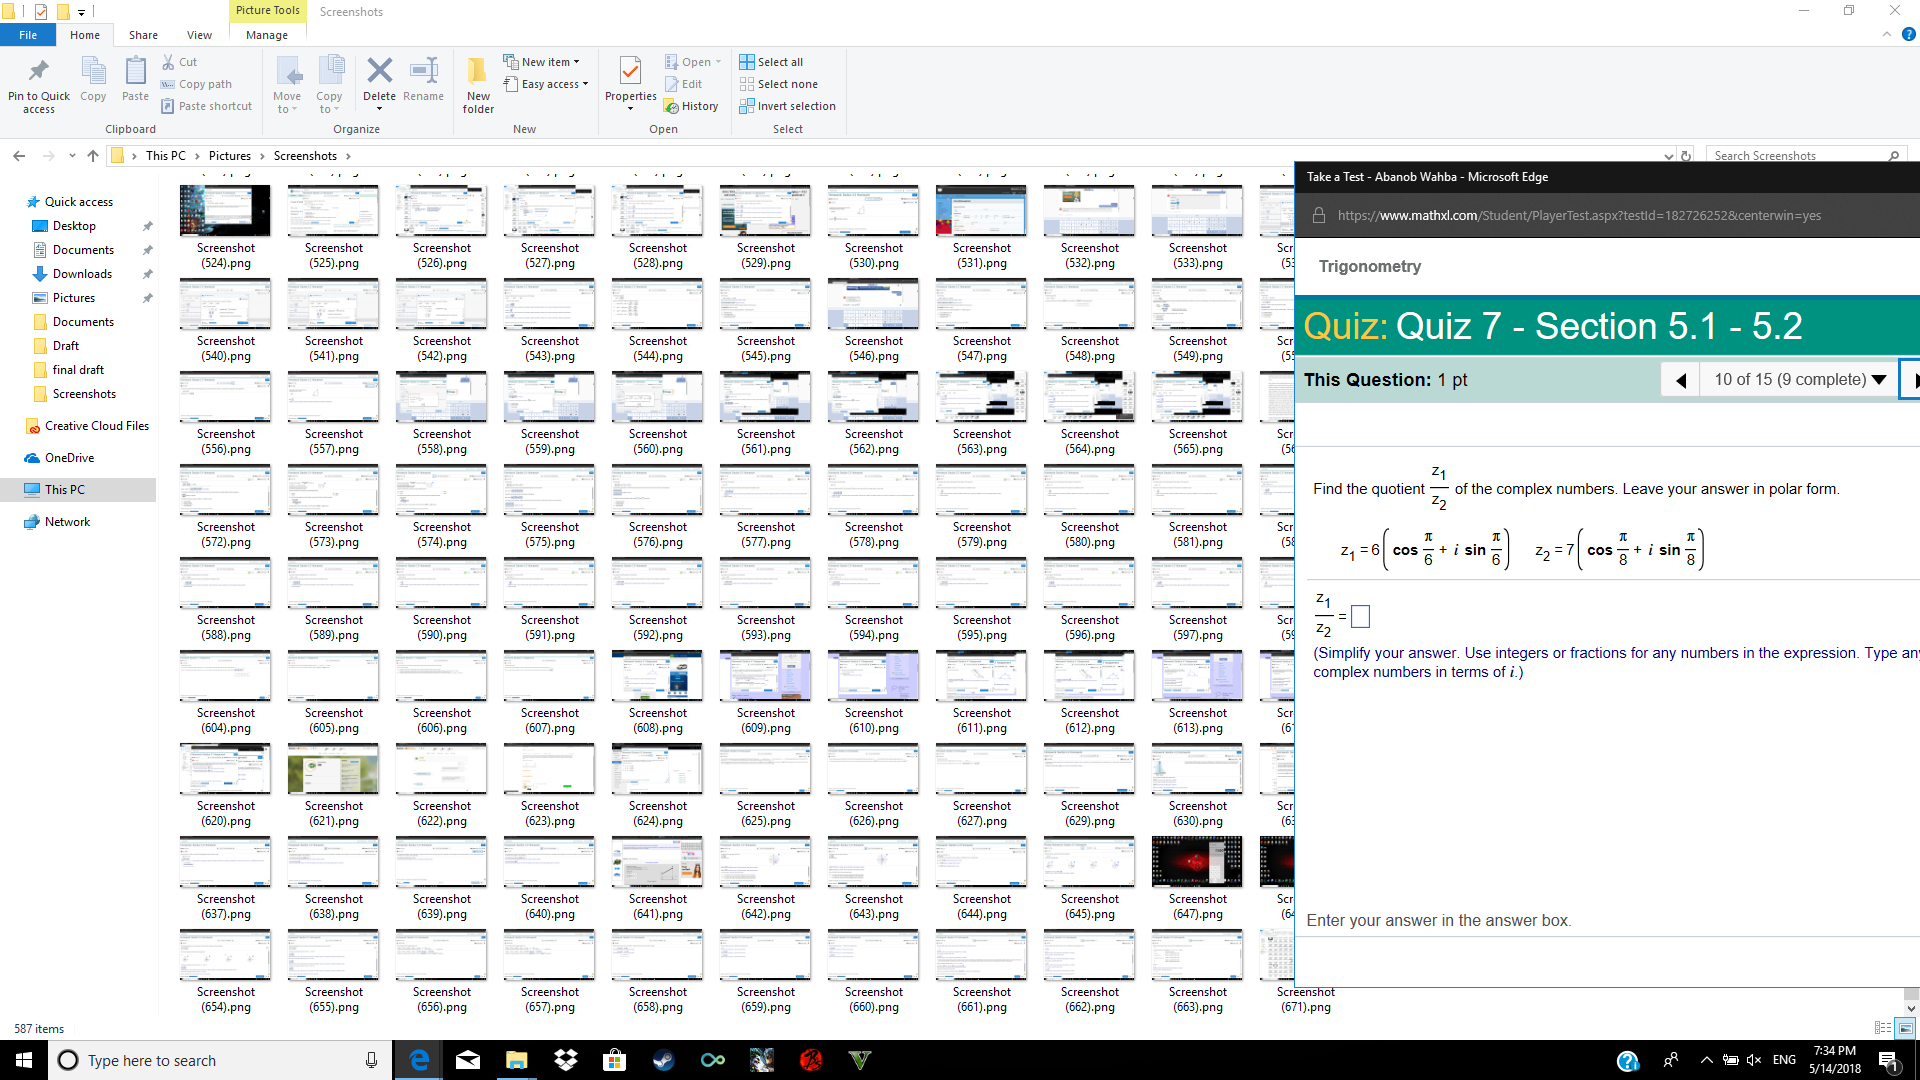The image size is (1920, 1080).
Task: Click Pictures in the address breadcrumb
Action: tap(230, 156)
